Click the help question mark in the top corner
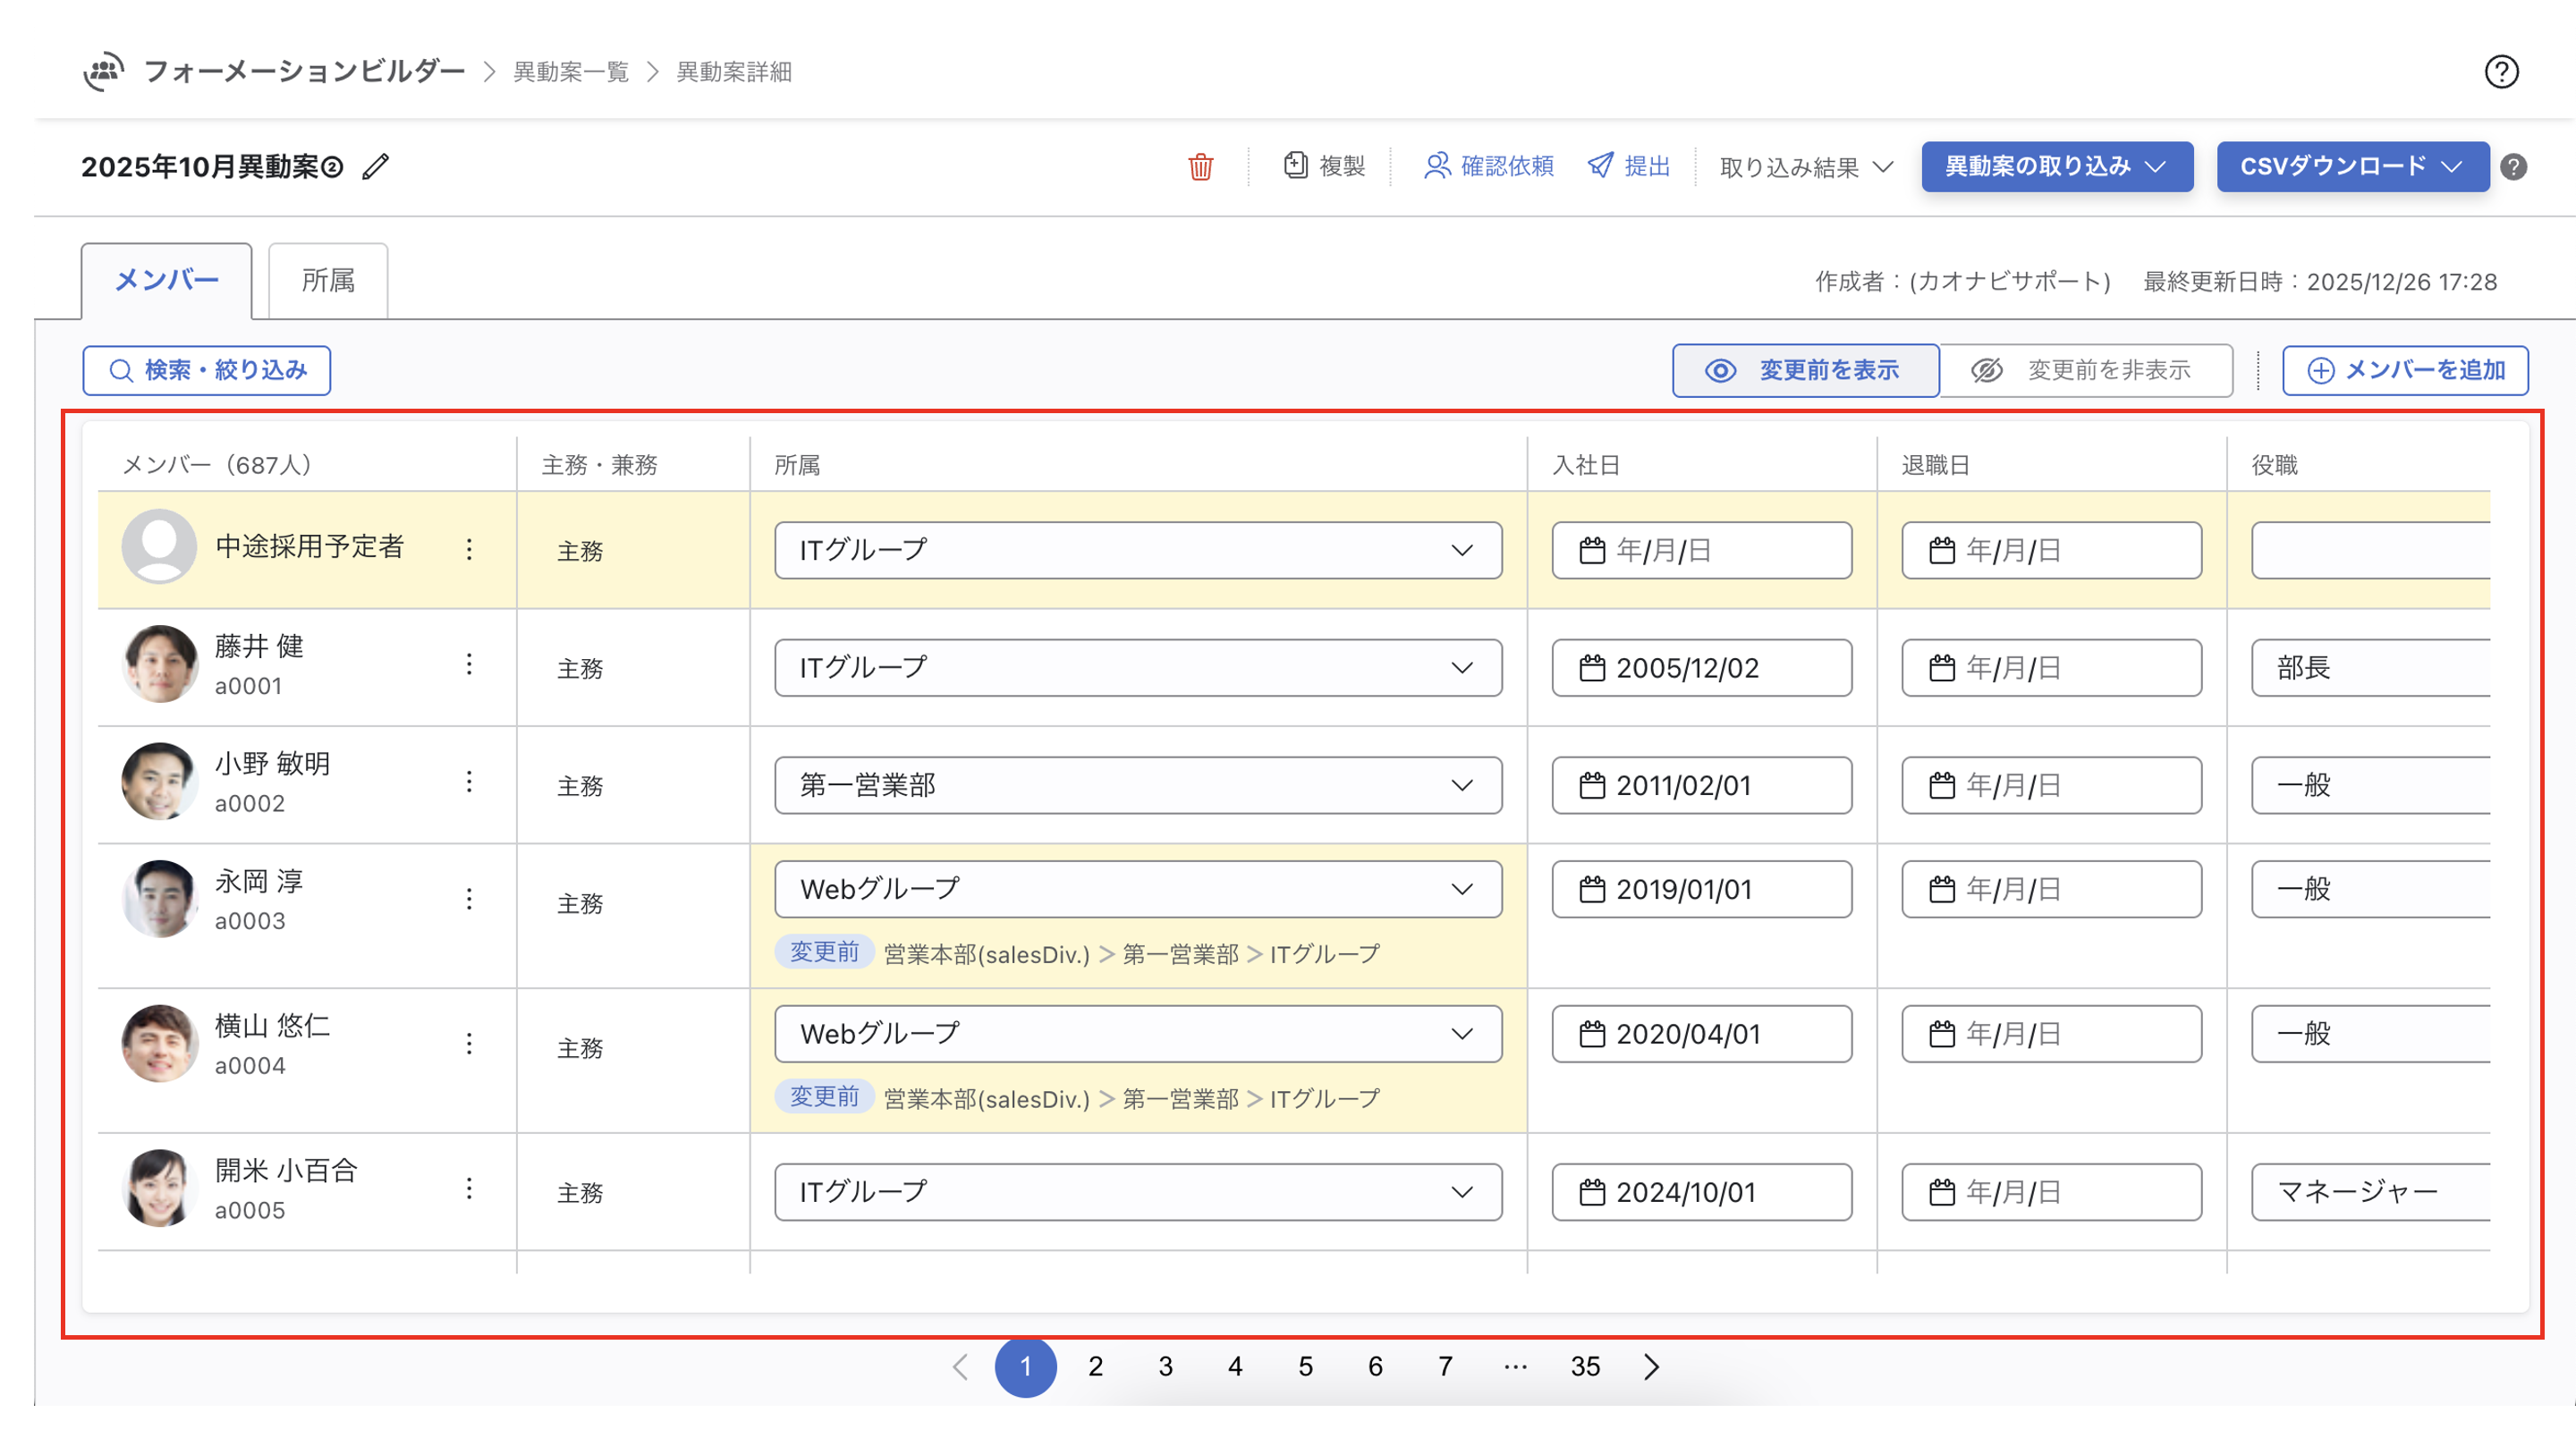2576x1438 pixels. point(2501,72)
